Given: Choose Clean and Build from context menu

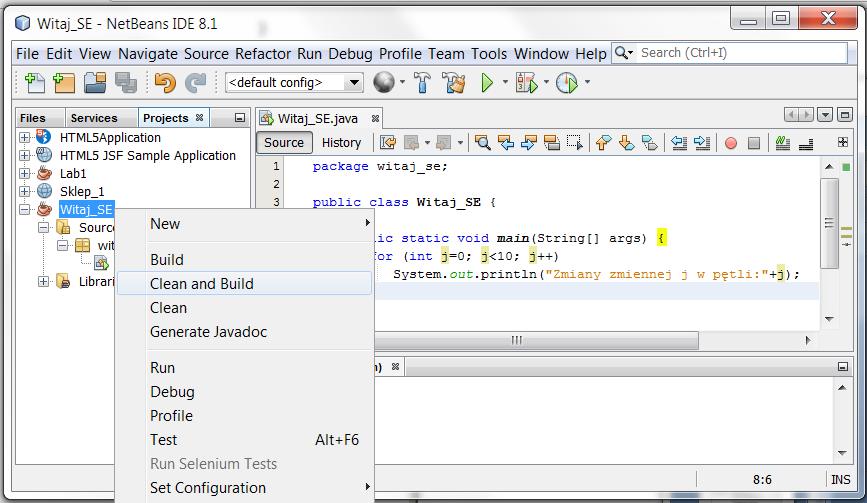Looking at the screenshot, I should pyautogui.click(x=244, y=284).
